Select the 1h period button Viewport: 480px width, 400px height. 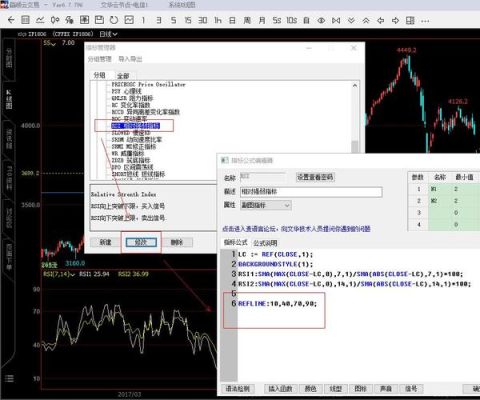[x=218, y=20]
